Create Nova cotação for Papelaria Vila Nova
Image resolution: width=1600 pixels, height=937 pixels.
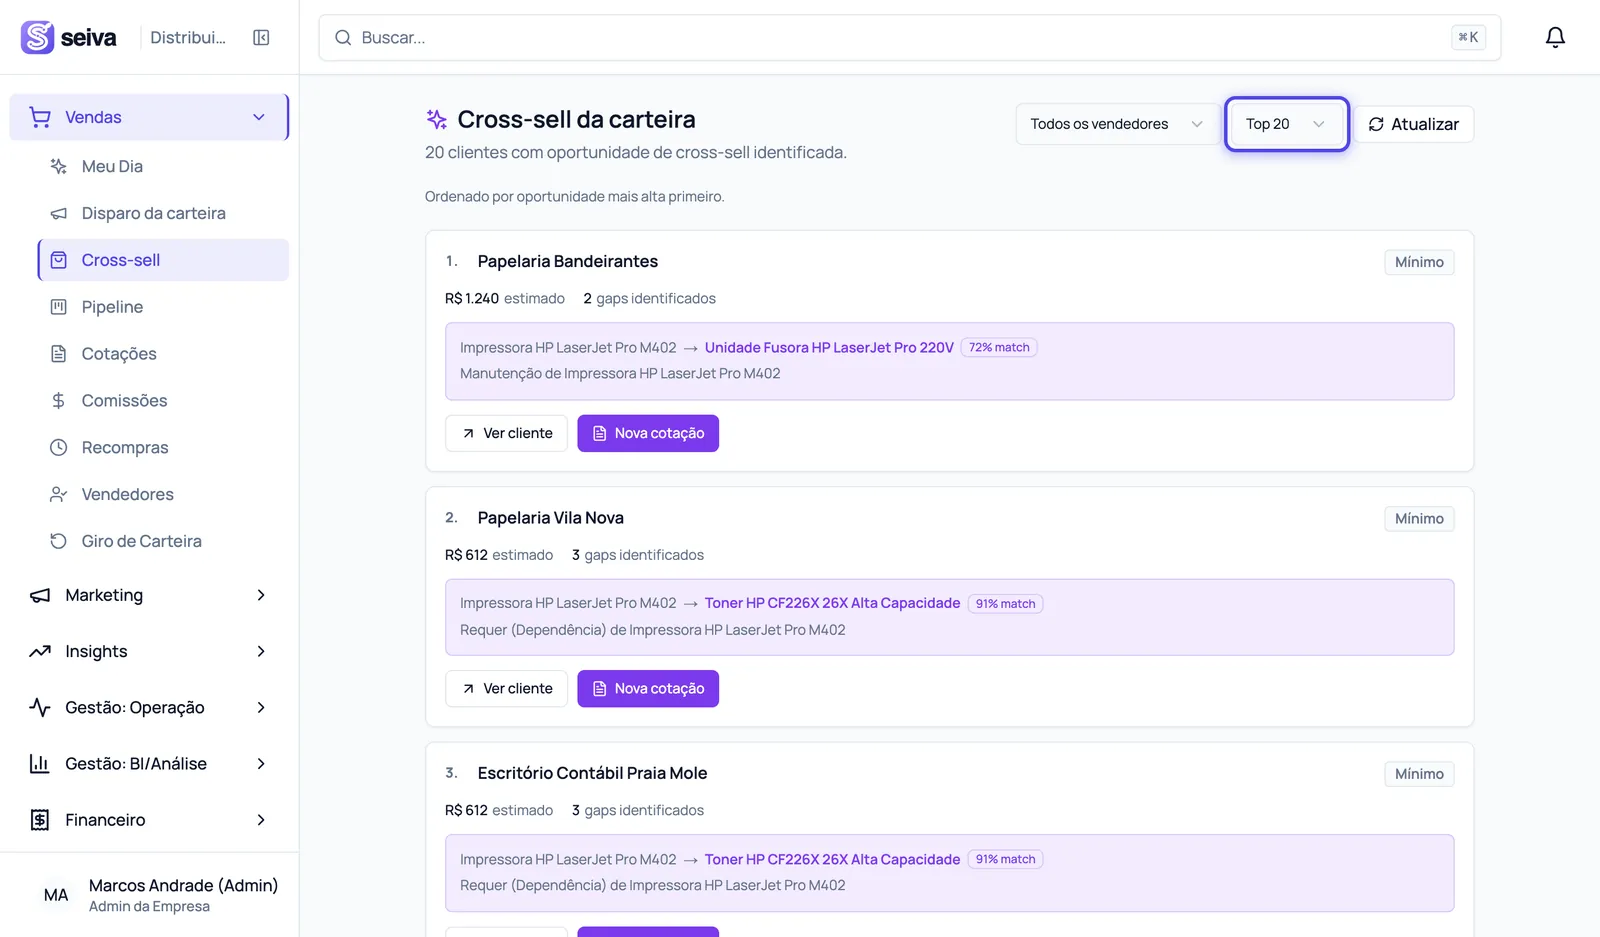tap(648, 688)
